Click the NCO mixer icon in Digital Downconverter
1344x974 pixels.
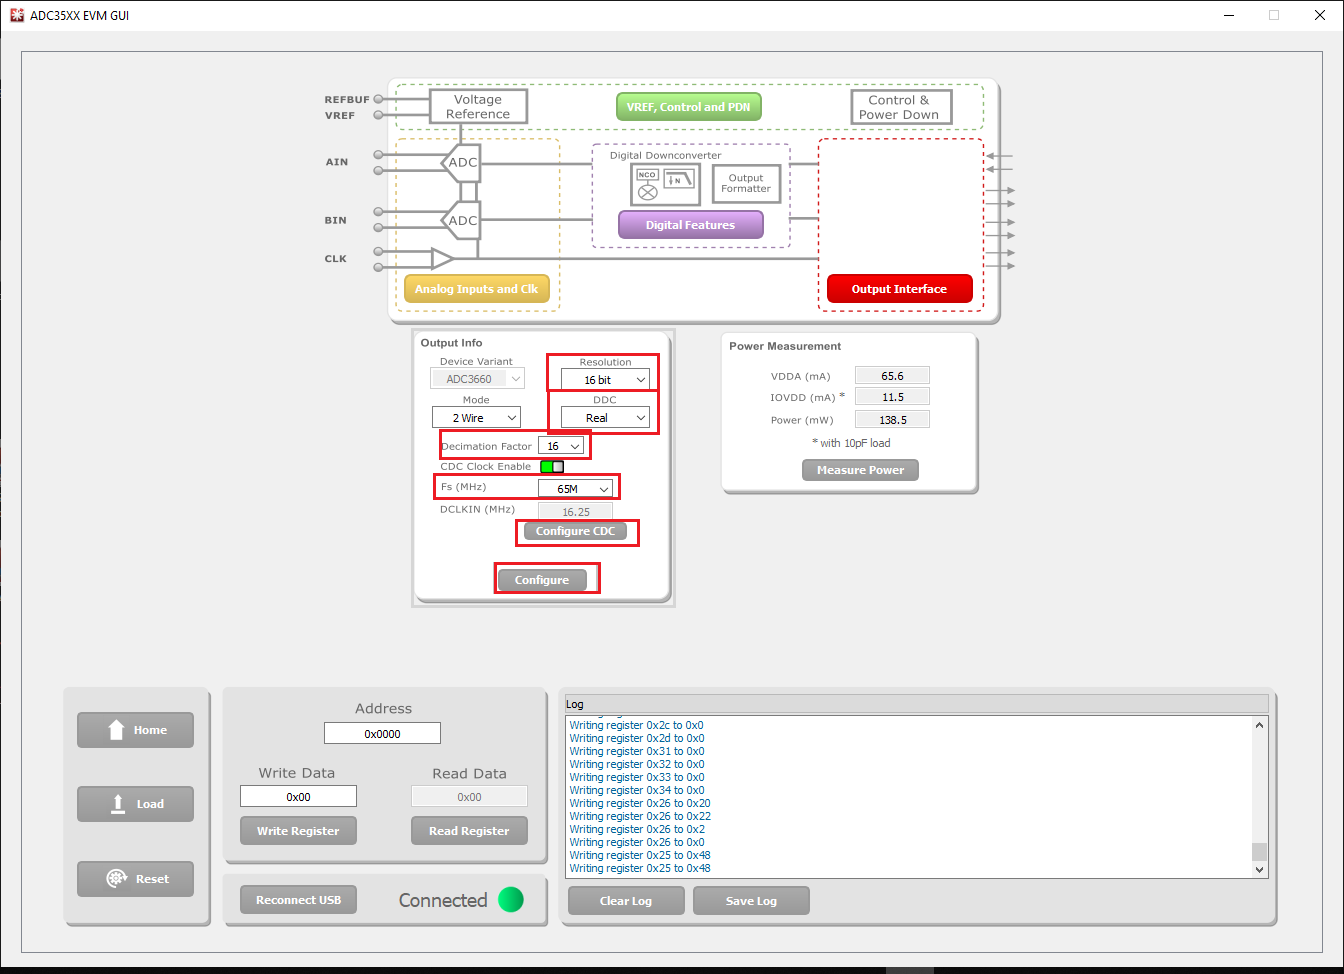click(647, 184)
